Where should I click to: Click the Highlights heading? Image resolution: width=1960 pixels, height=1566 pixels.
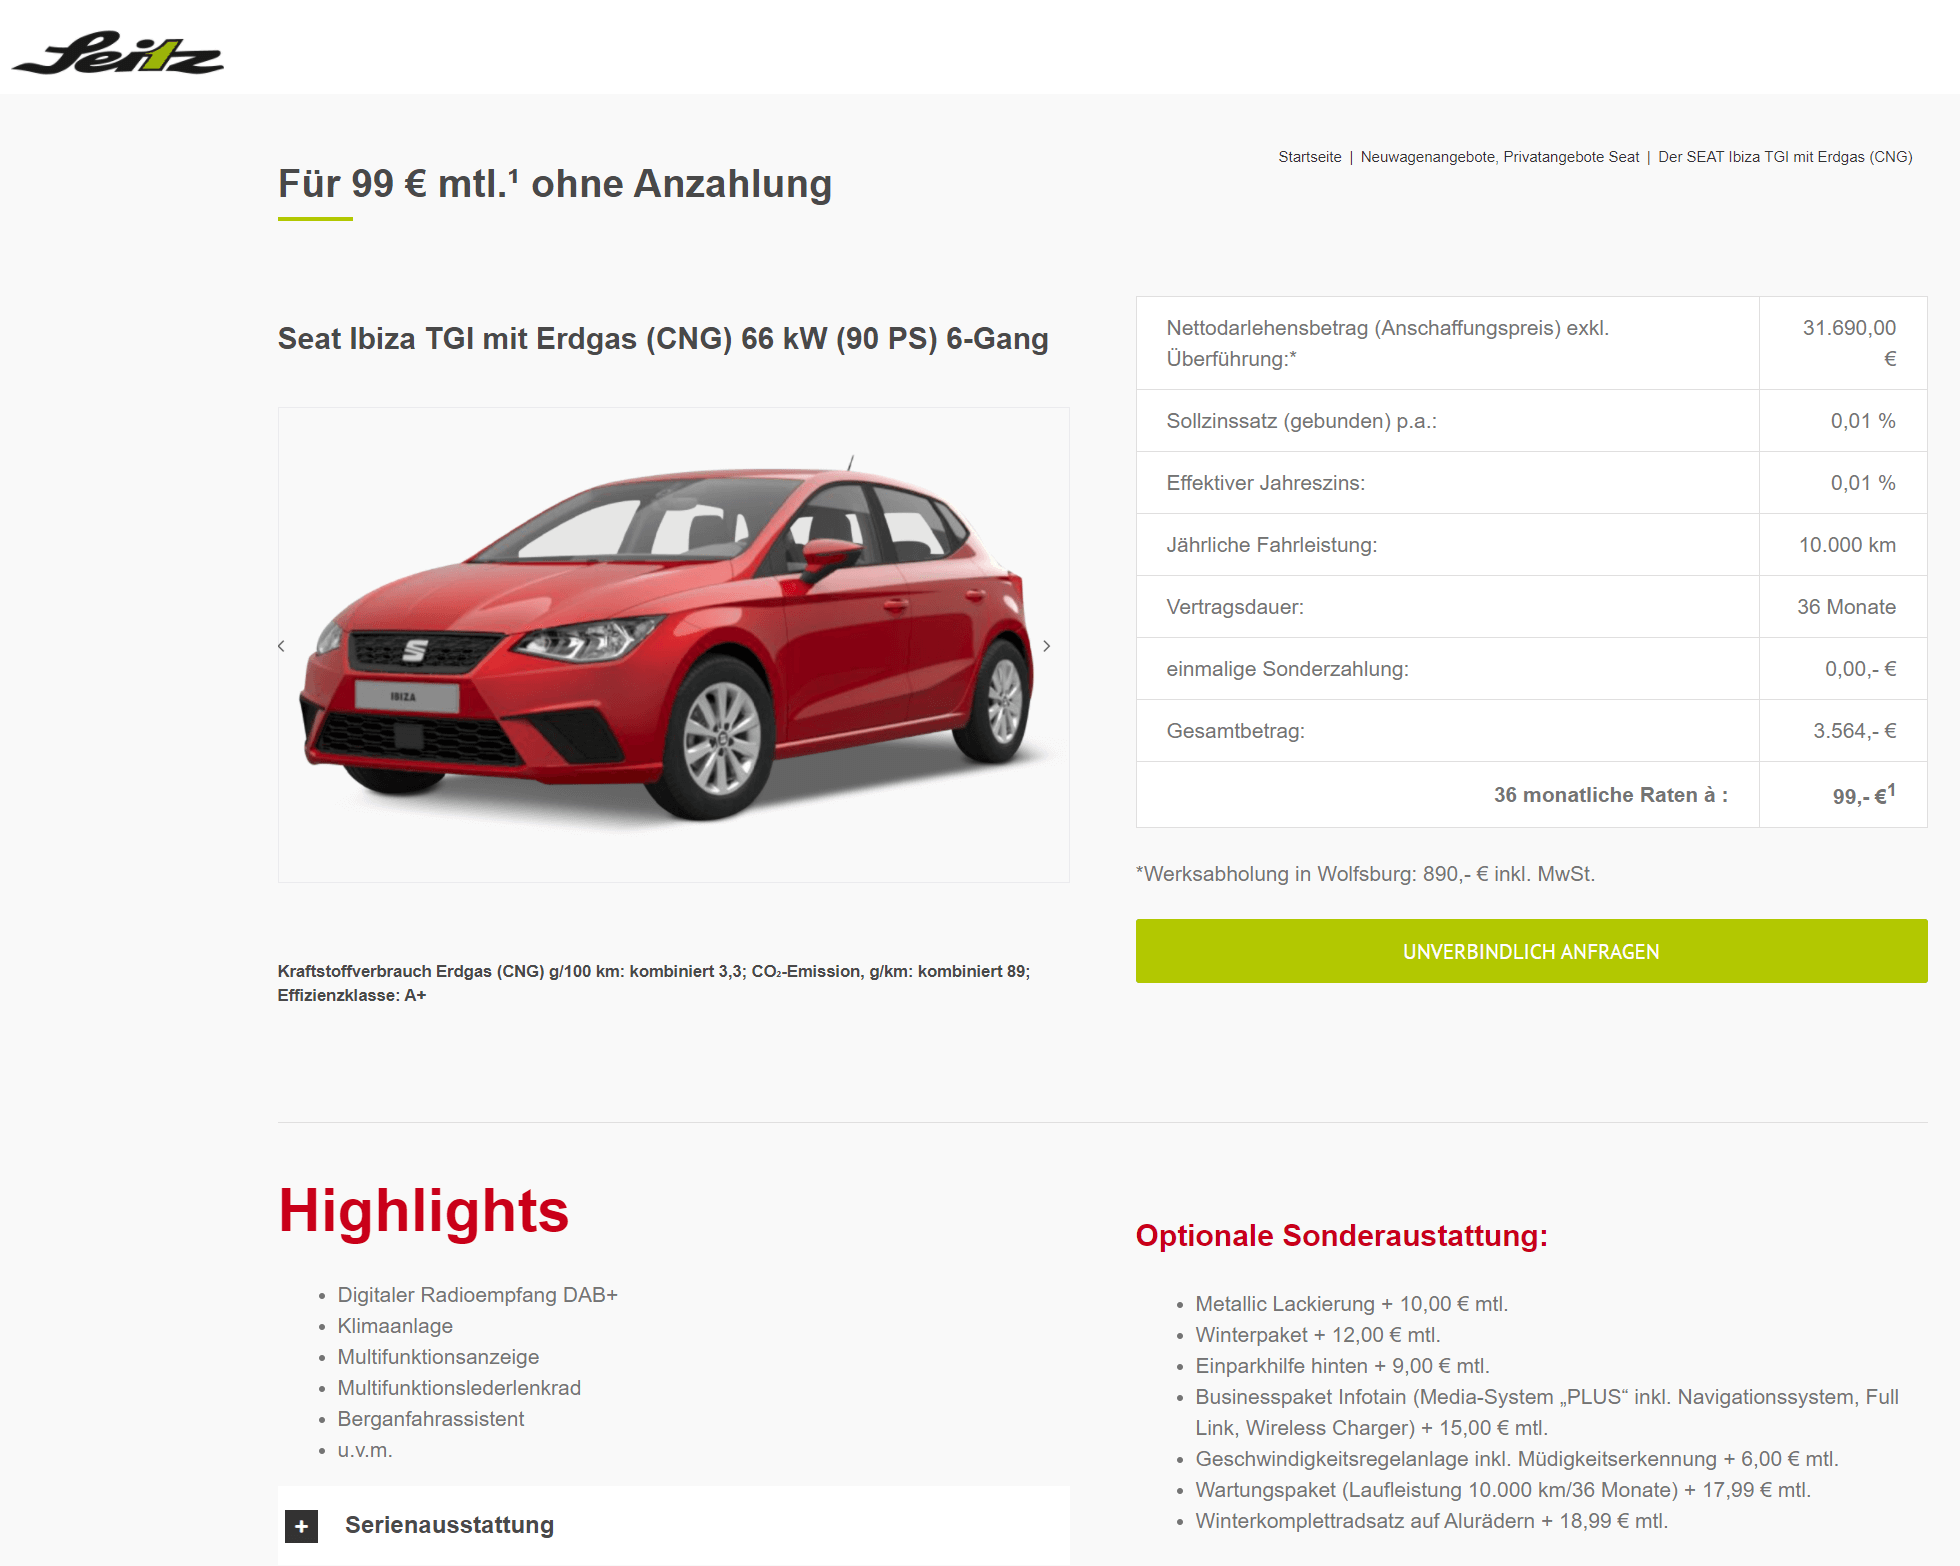(x=423, y=1211)
